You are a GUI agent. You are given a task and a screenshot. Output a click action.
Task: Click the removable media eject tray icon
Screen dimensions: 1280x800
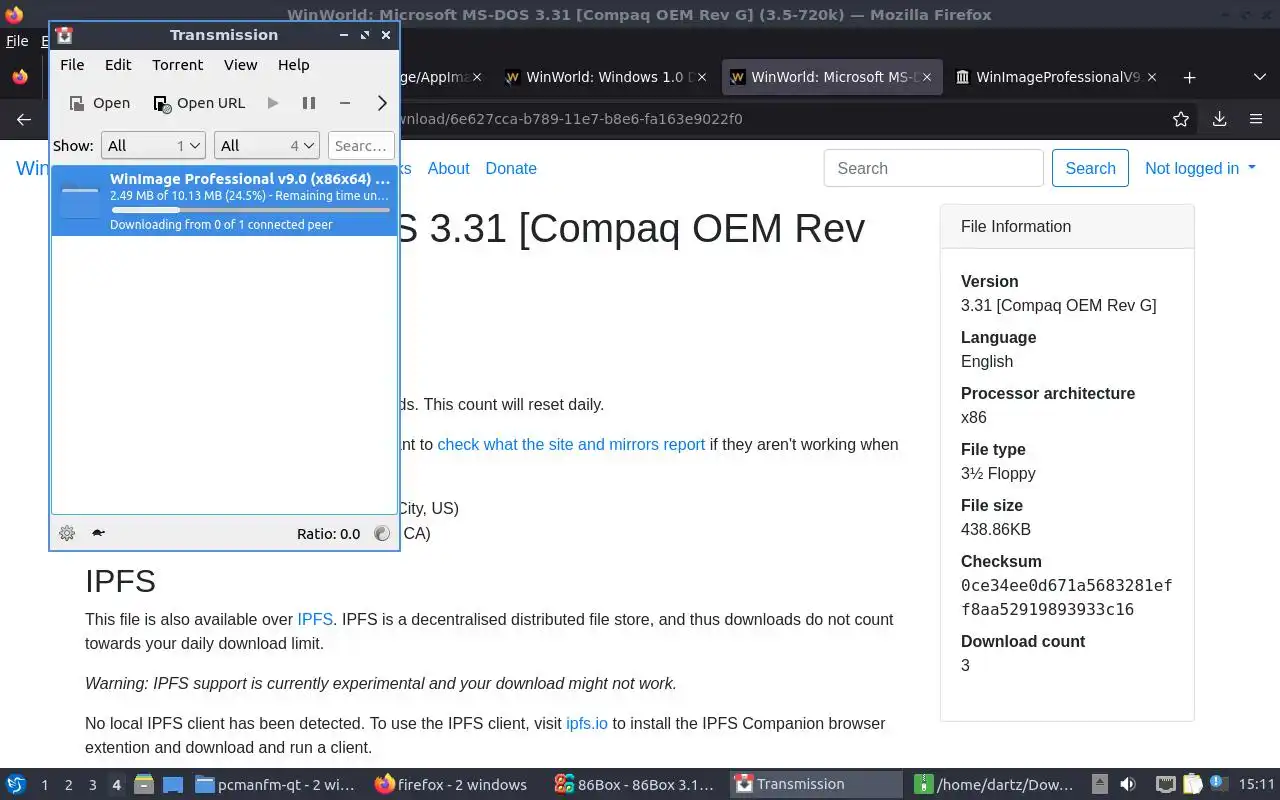pyautogui.click(x=1099, y=784)
